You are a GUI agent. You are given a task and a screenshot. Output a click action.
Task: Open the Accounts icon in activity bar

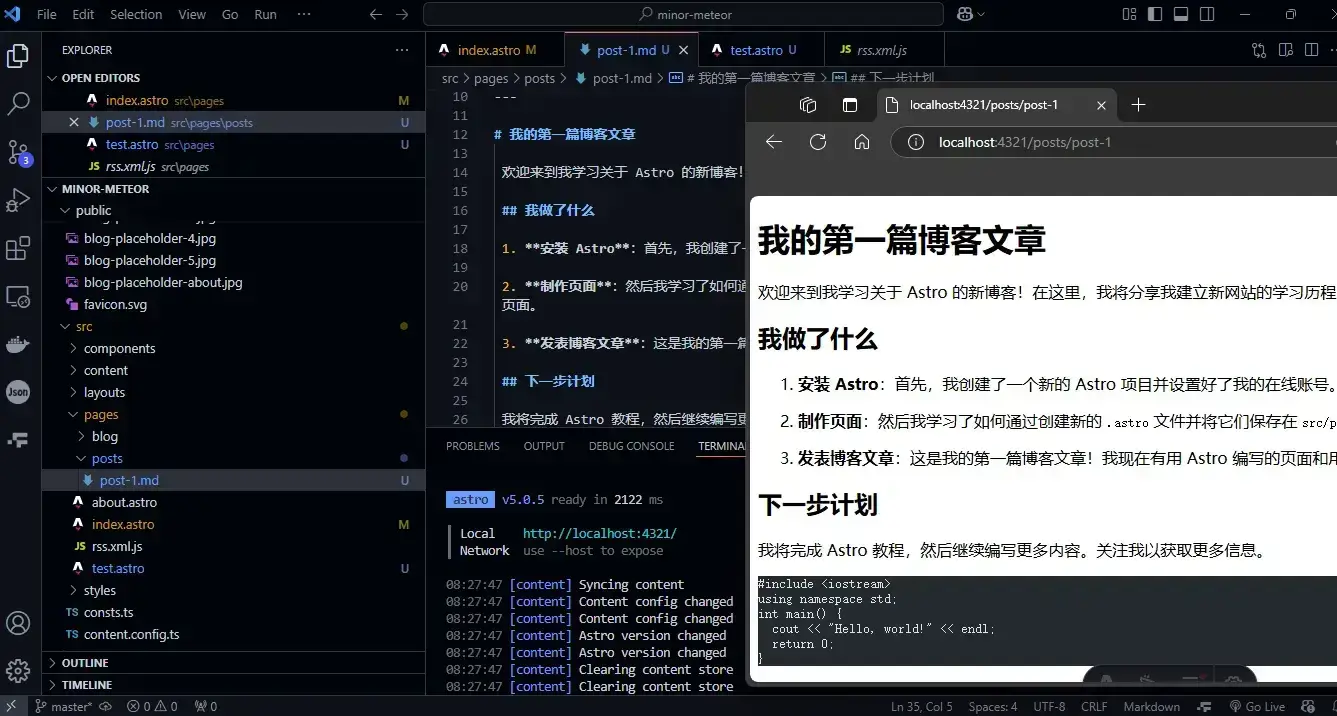[18, 623]
